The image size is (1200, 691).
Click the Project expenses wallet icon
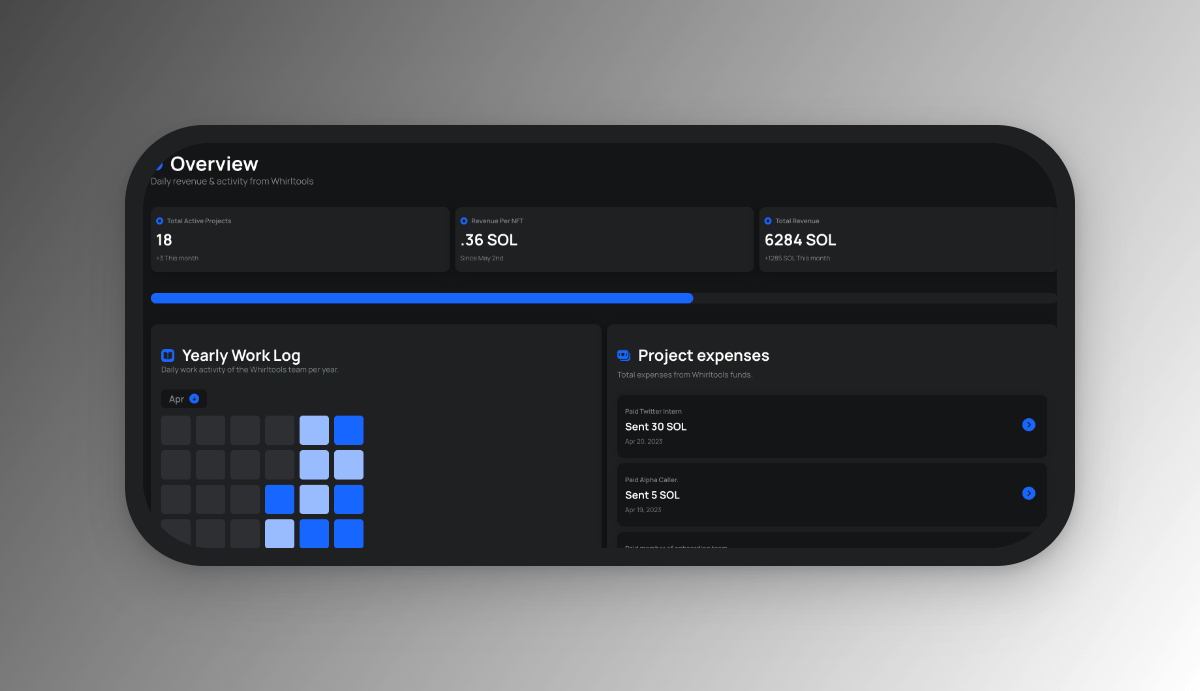coord(624,356)
